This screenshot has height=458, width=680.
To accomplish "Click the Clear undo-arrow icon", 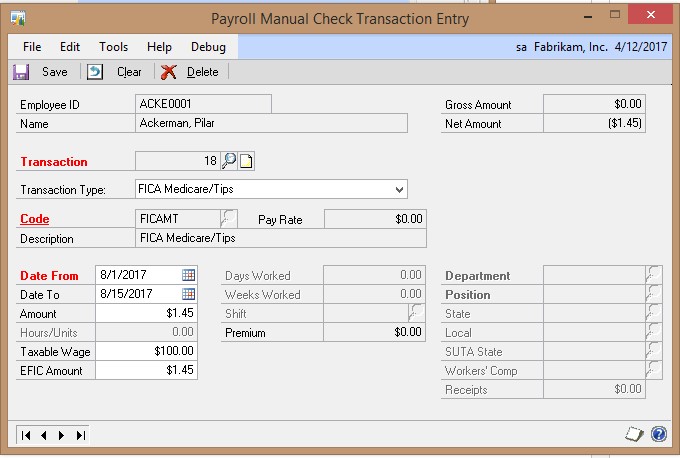I will point(95,72).
